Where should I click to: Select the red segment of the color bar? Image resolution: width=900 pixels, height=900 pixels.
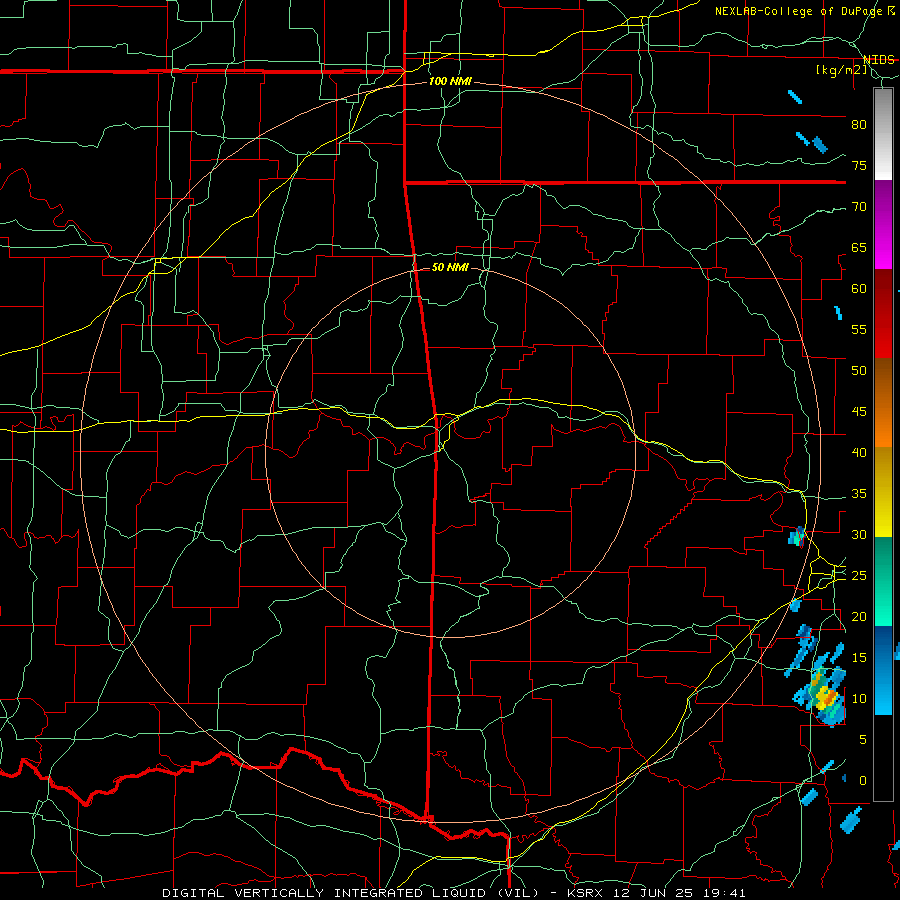point(883,314)
